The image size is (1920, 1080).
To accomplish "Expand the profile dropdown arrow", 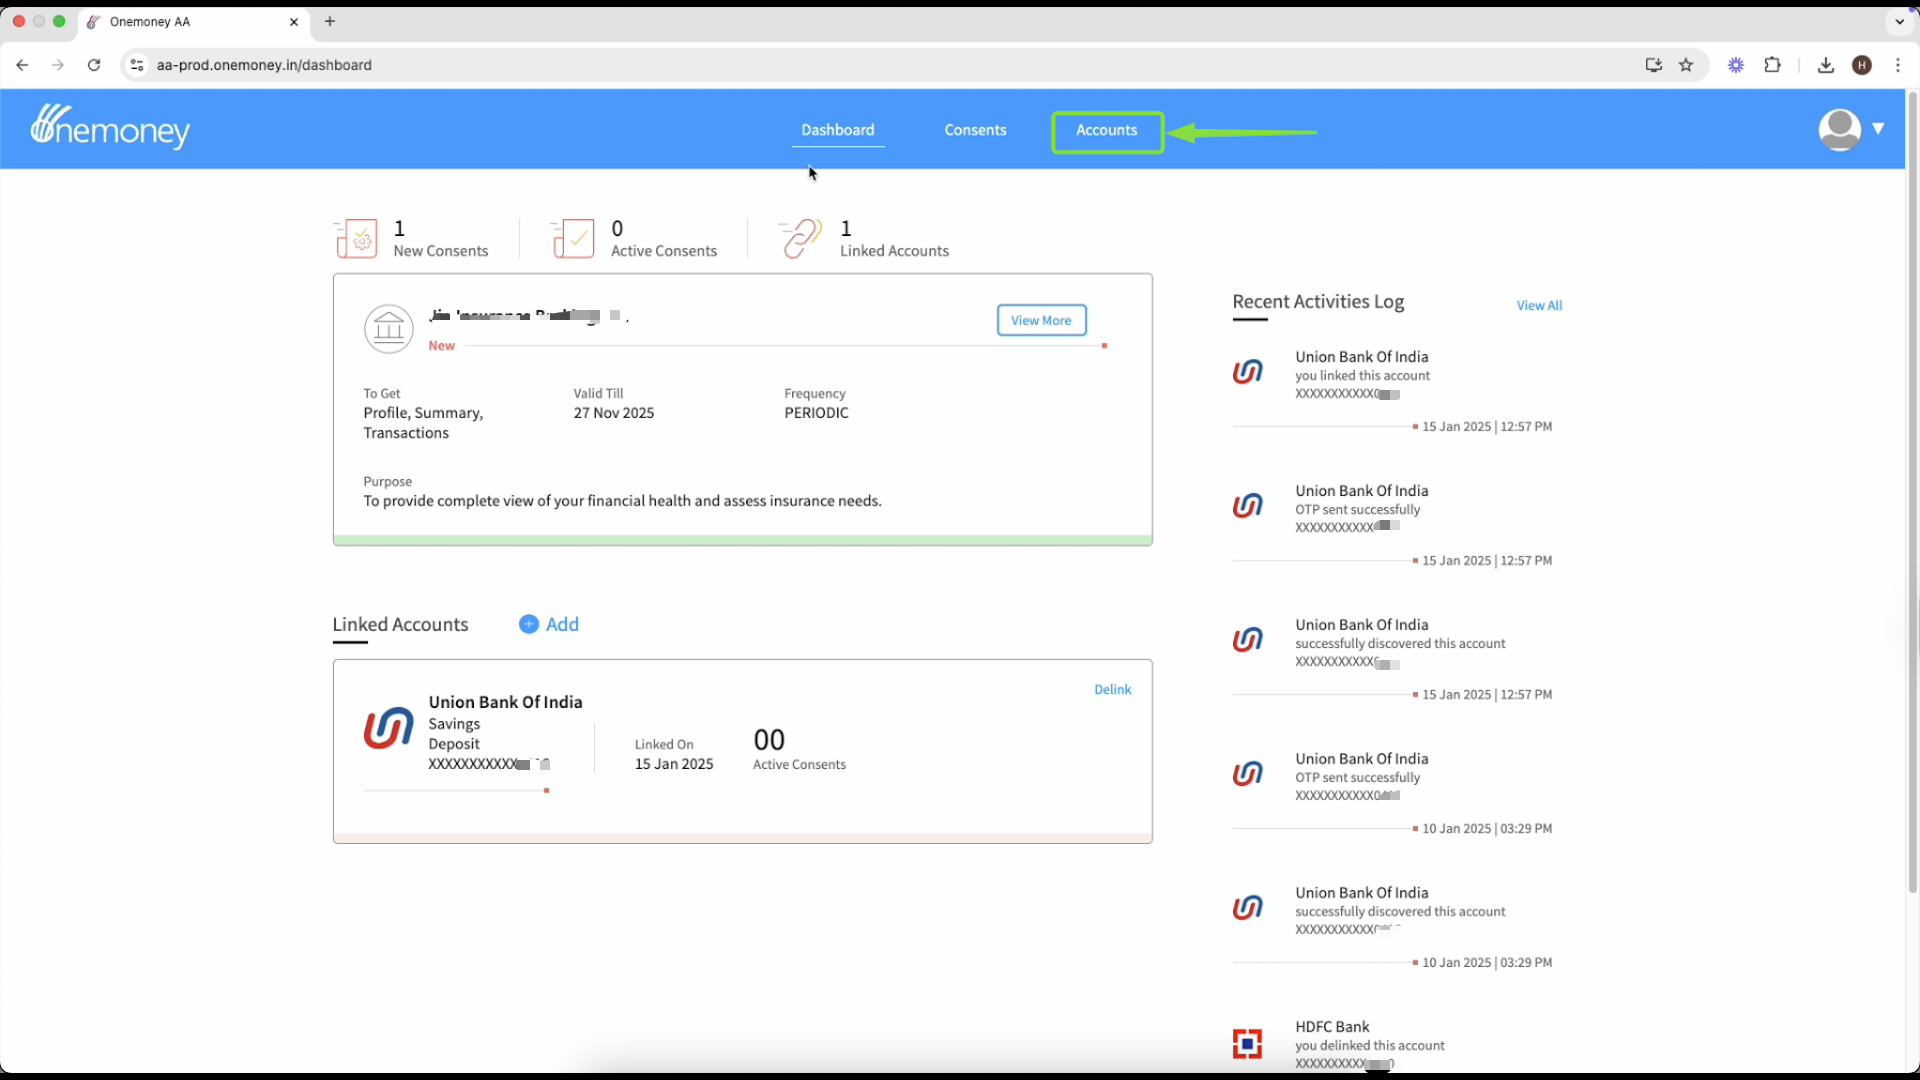I will 1878,128.
